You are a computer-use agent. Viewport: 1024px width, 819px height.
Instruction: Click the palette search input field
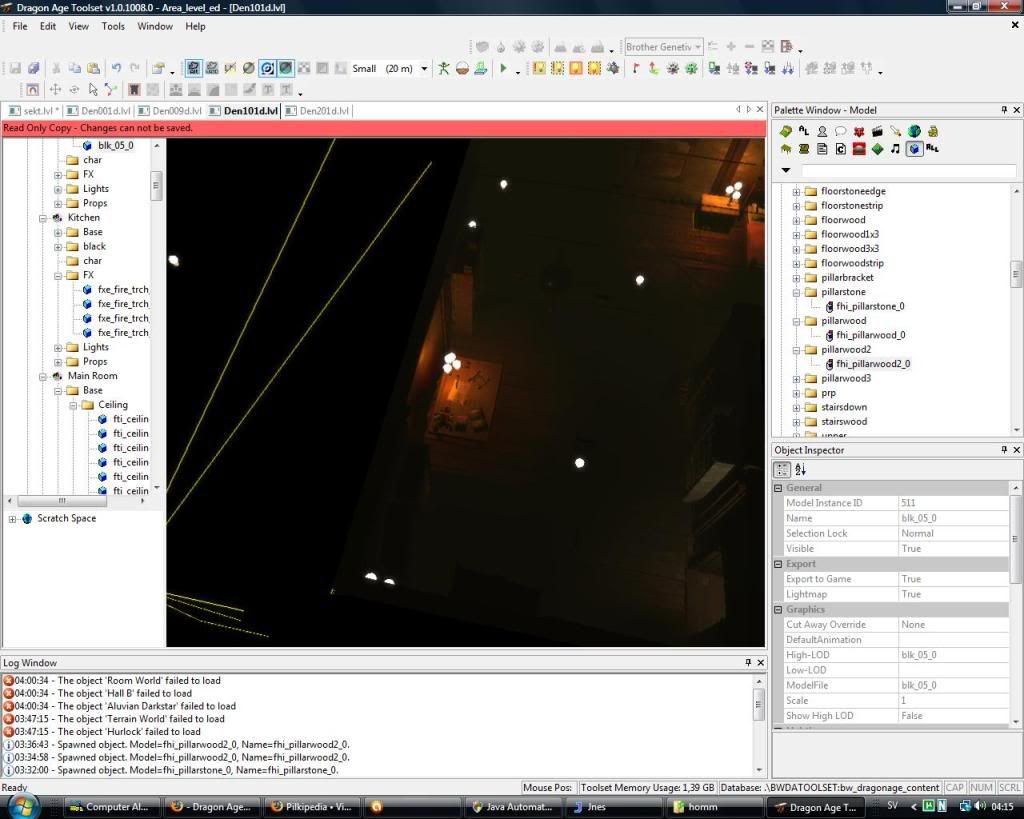point(908,171)
